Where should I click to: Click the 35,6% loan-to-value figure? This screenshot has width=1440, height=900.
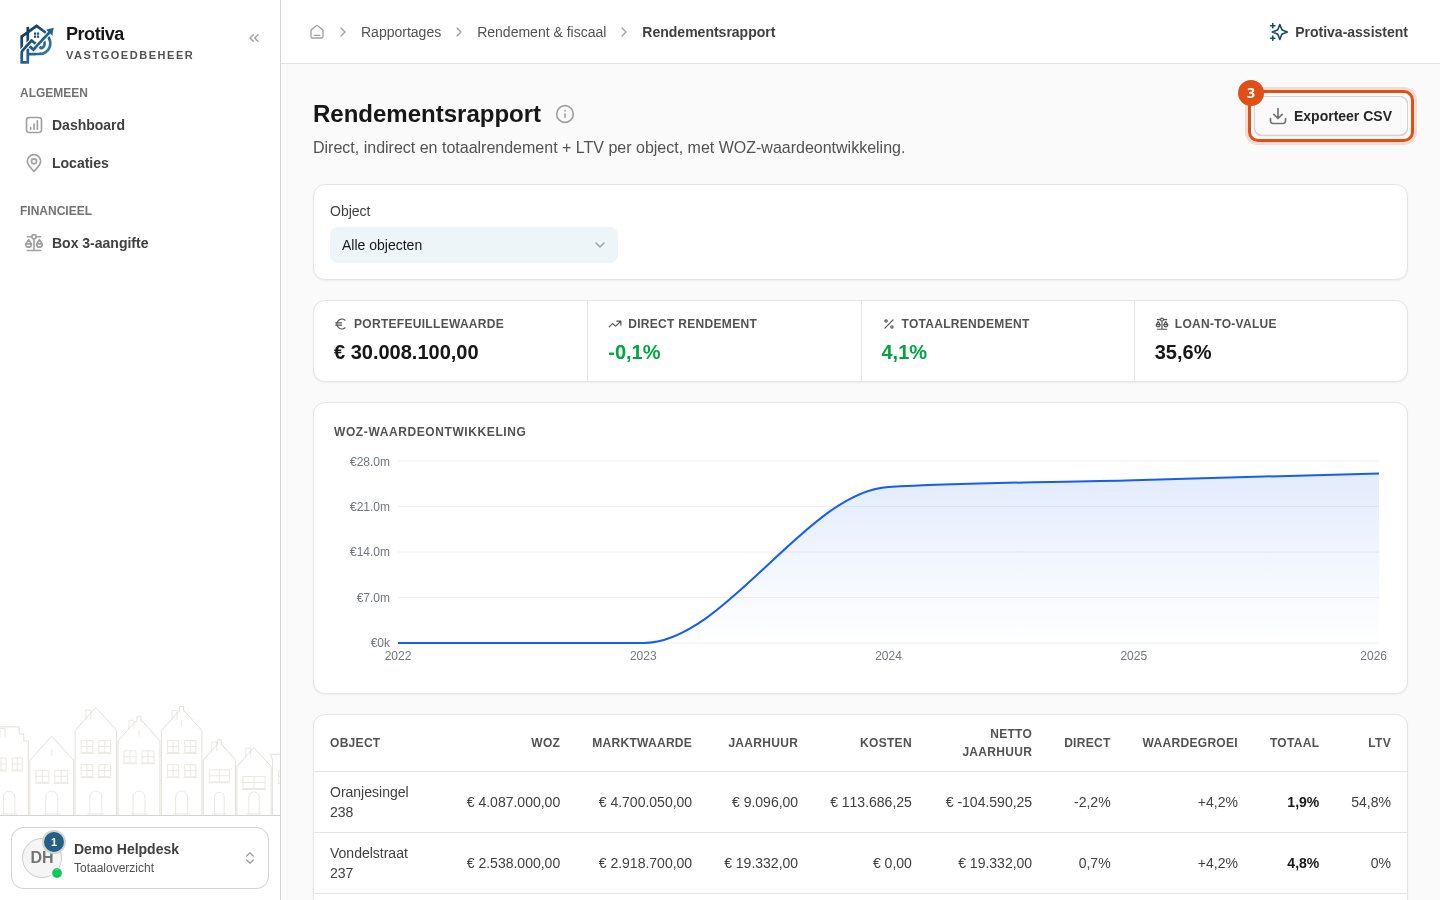[x=1183, y=352]
